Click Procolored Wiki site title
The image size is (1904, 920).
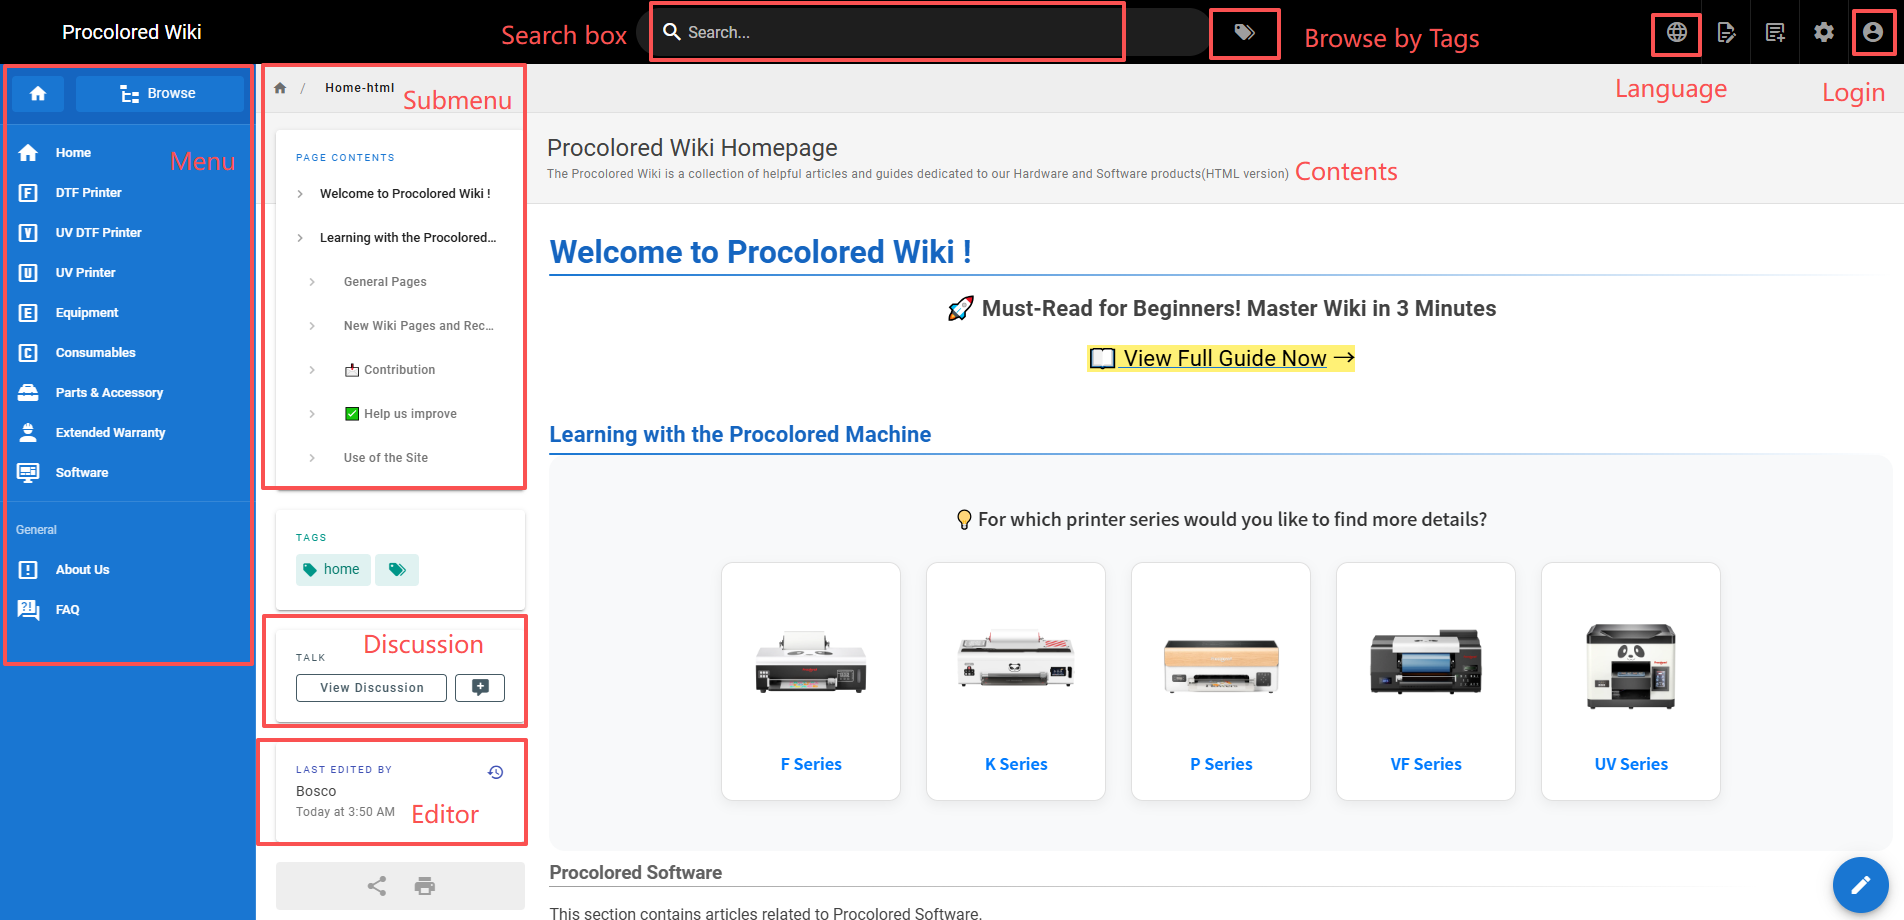pyautogui.click(x=131, y=32)
